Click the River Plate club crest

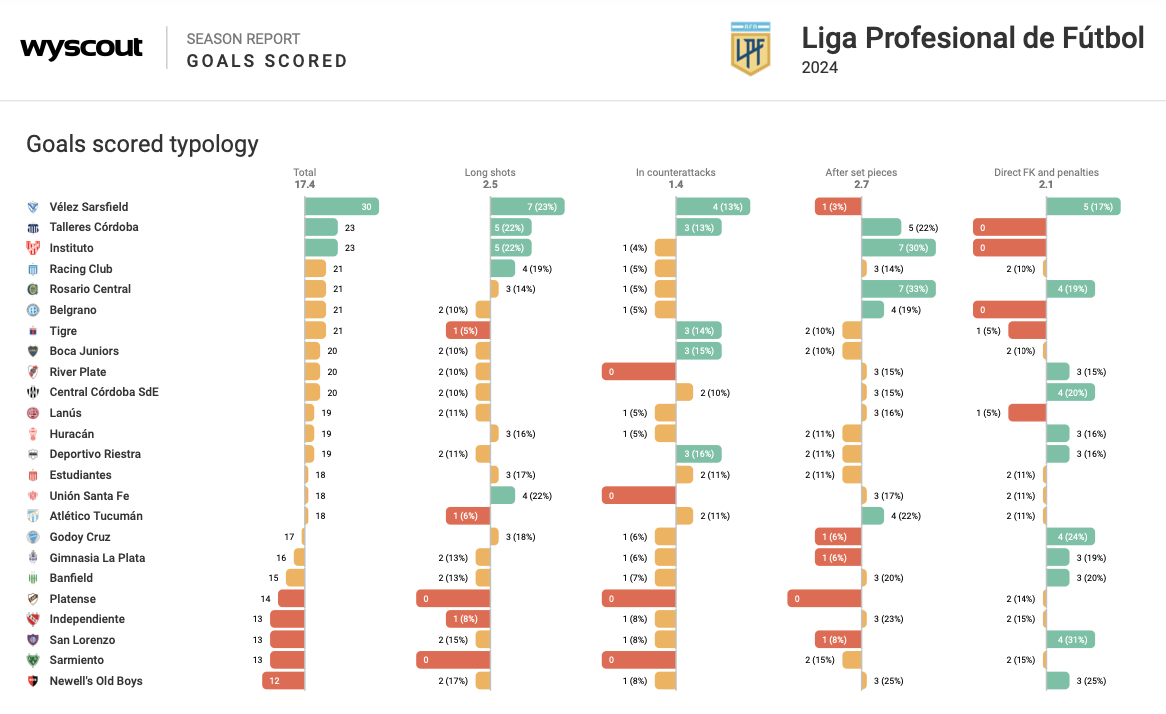point(33,372)
